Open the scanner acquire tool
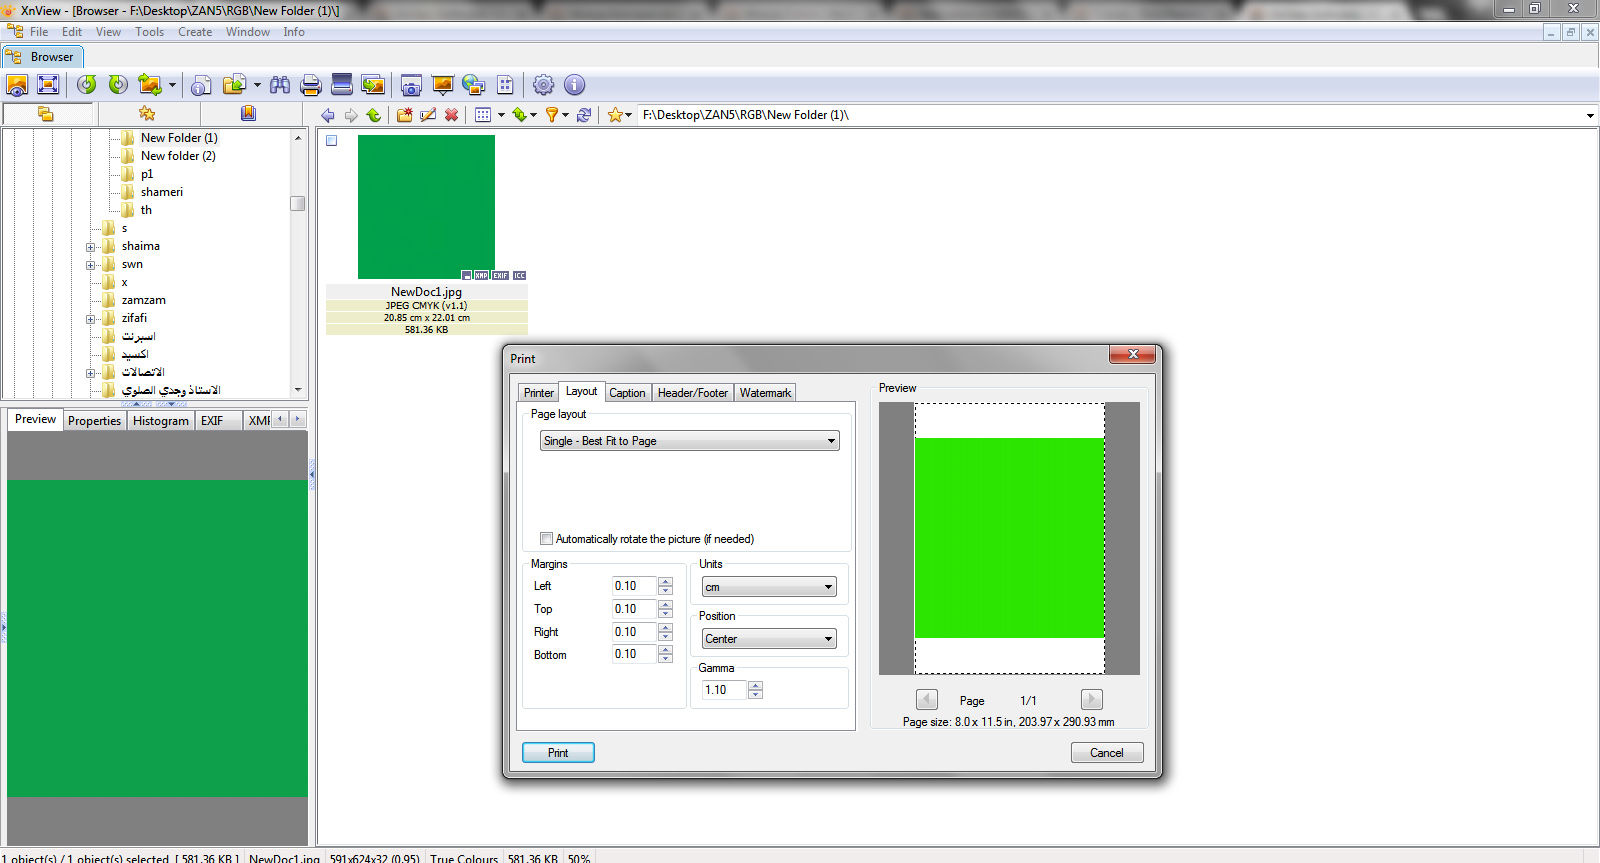 tap(342, 85)
